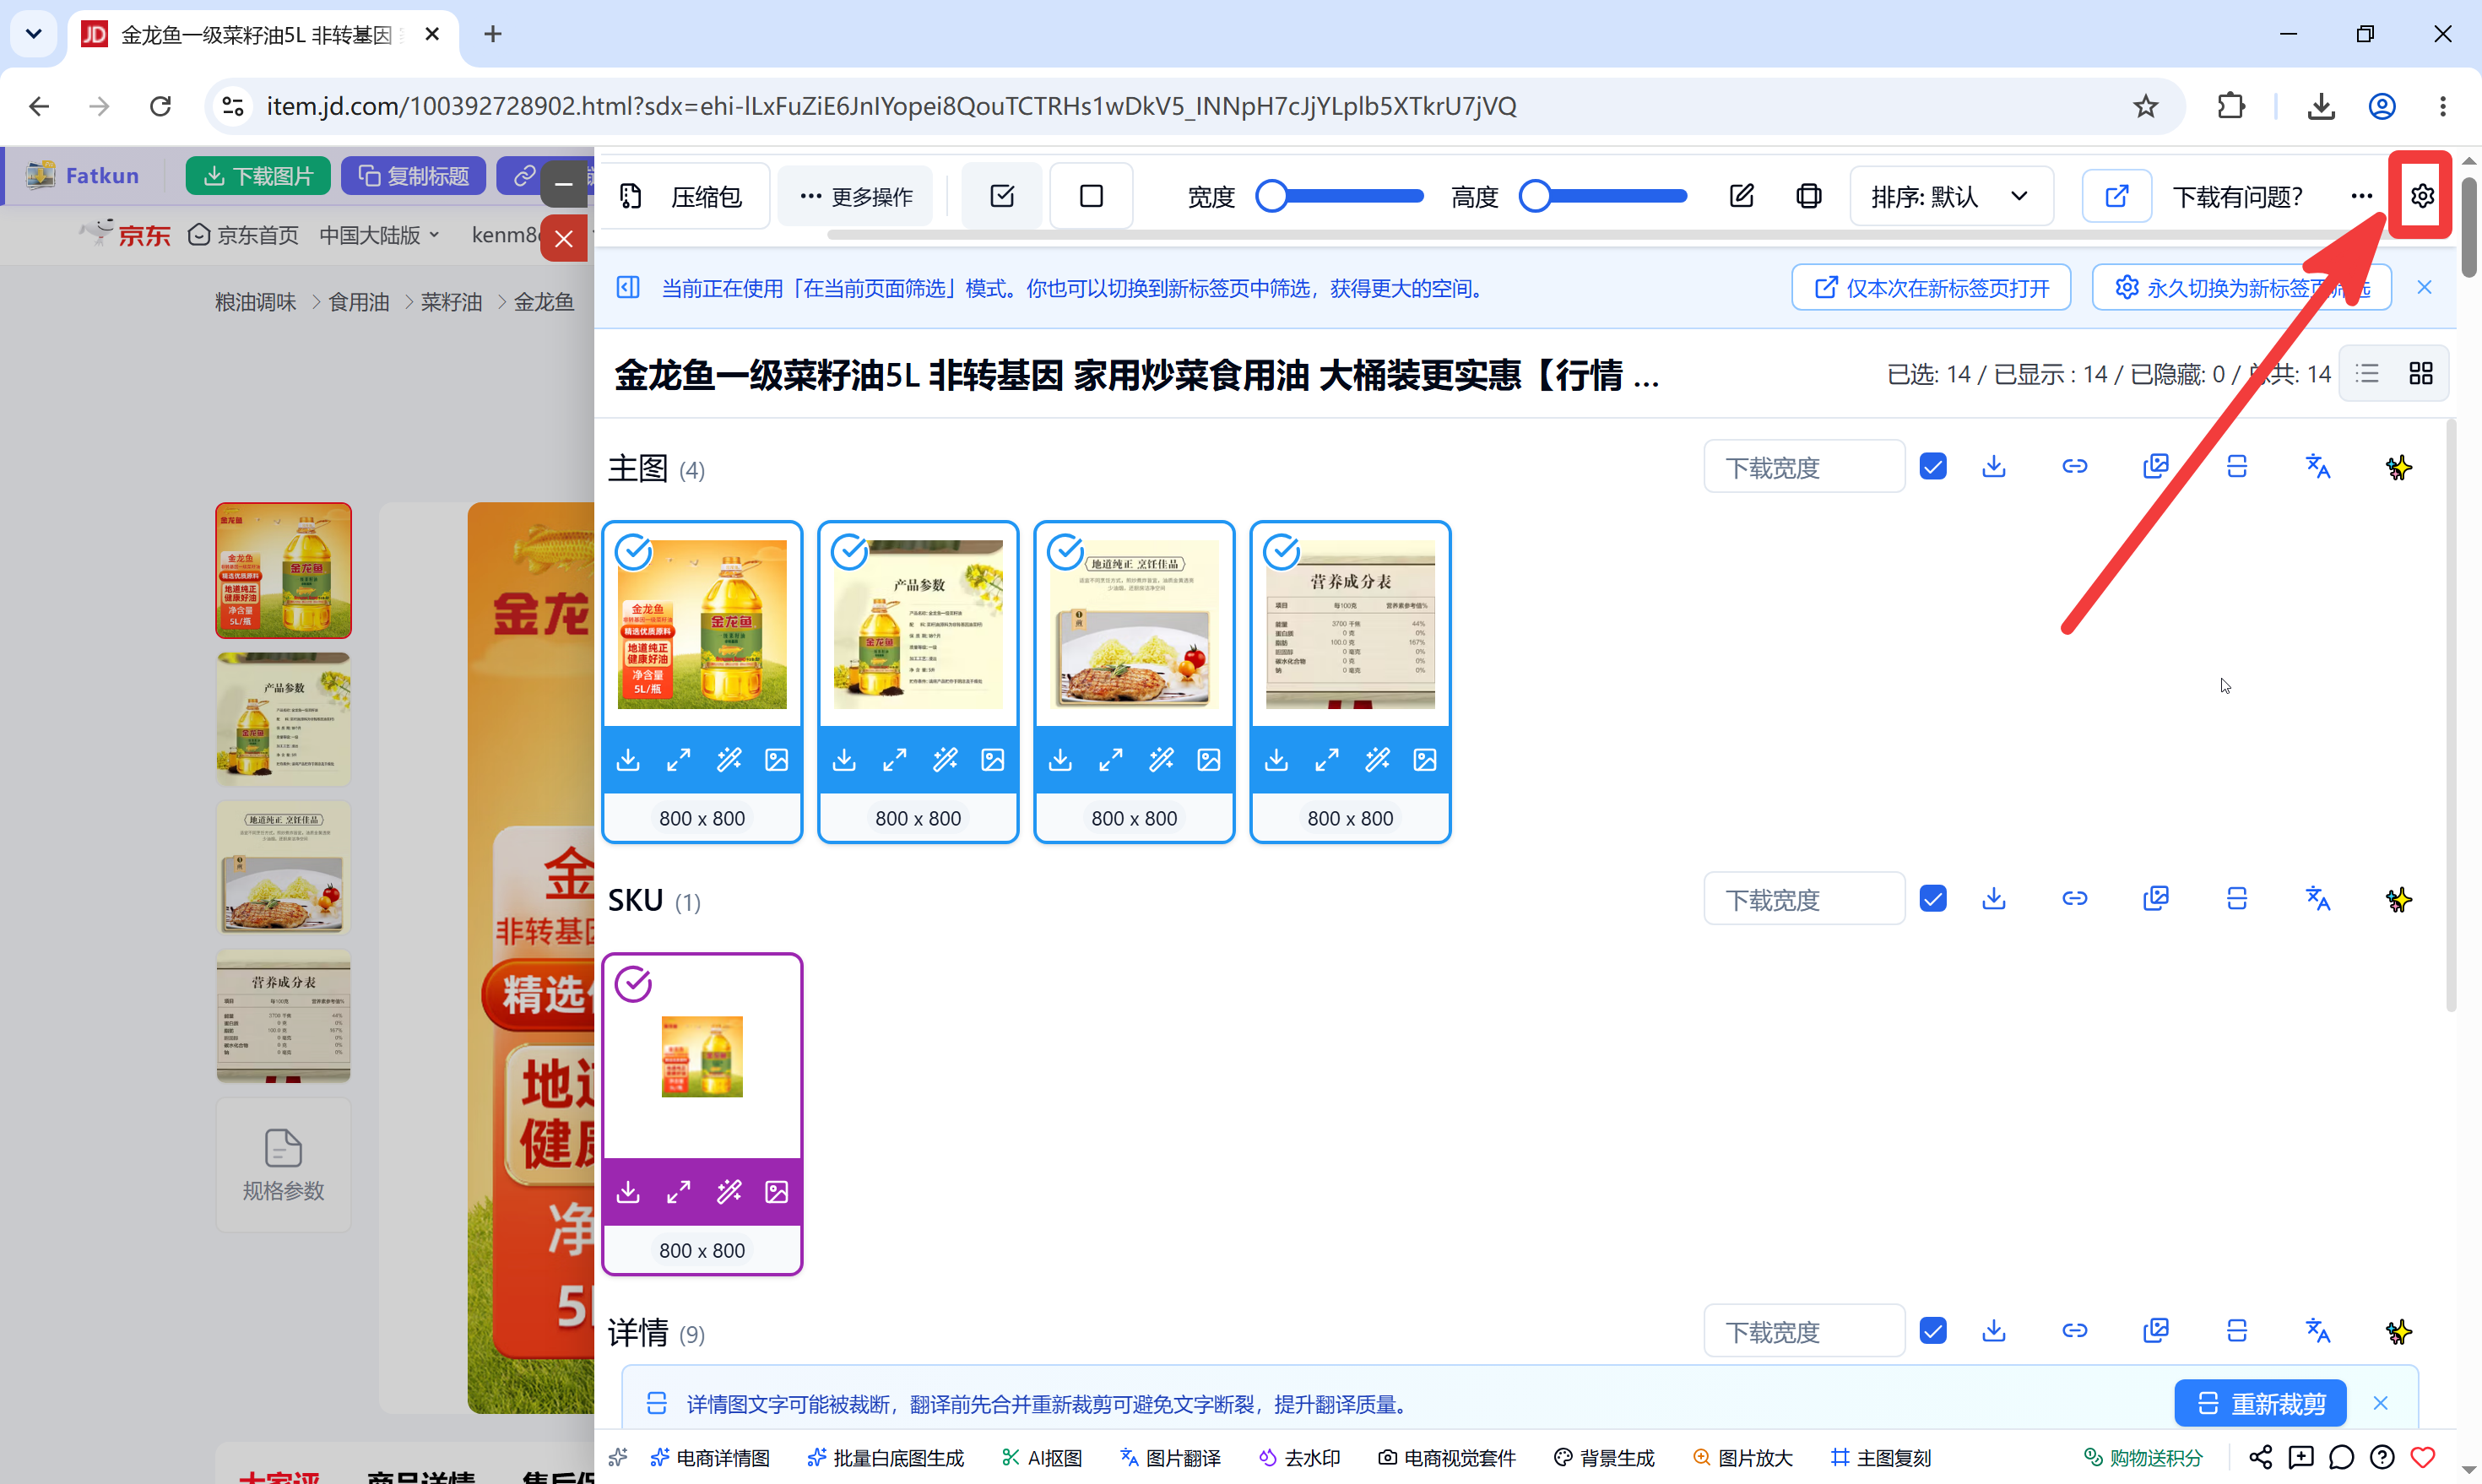Click the help question-mark icon in bottom bar
The height and width of the screenshot is (1484, 2482).
(x=2382, y=1458)
